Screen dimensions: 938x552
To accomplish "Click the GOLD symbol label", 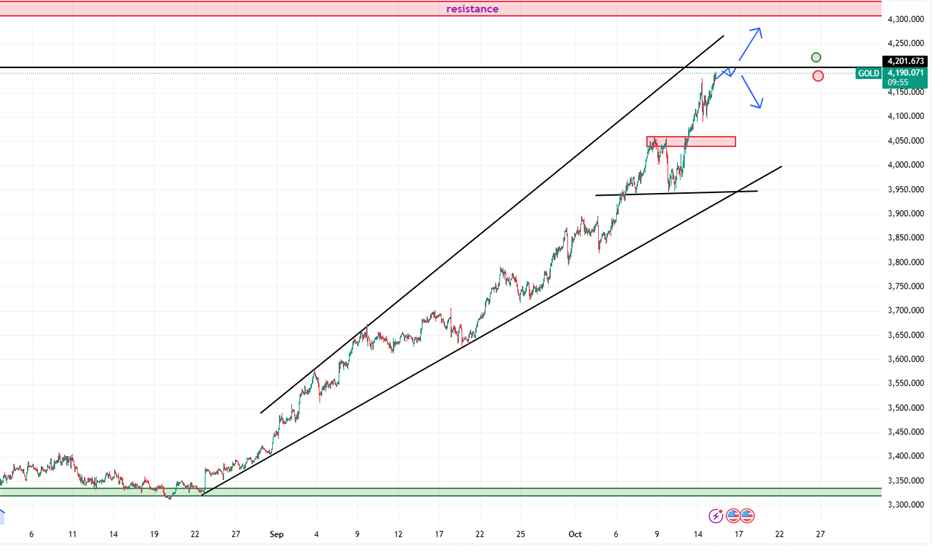I will 868,74.
